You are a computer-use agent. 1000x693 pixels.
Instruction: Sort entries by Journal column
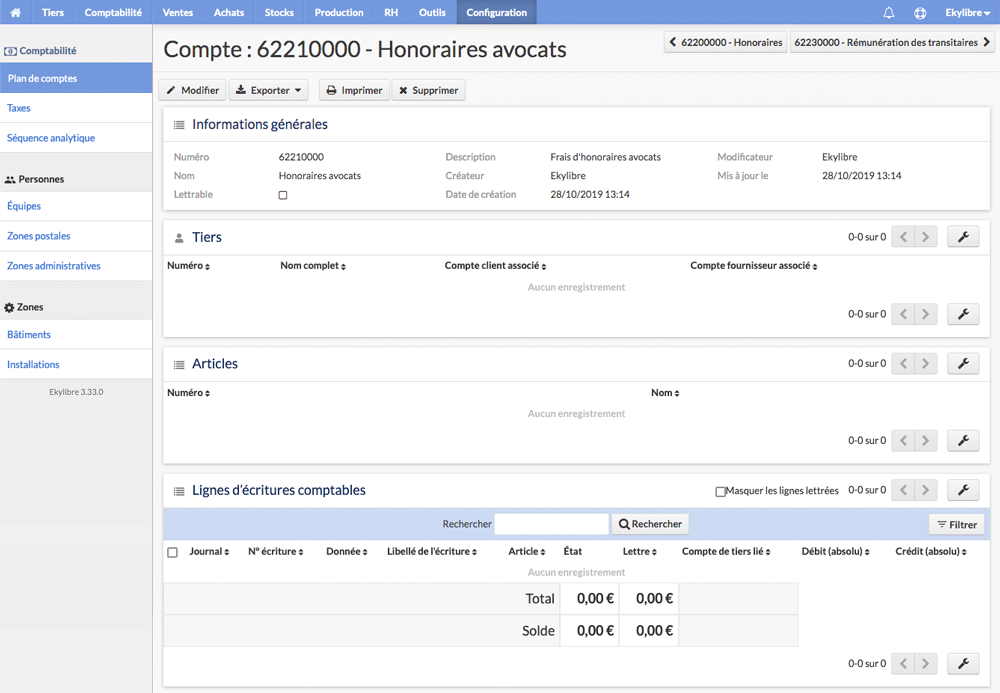(x=209, y=551)
